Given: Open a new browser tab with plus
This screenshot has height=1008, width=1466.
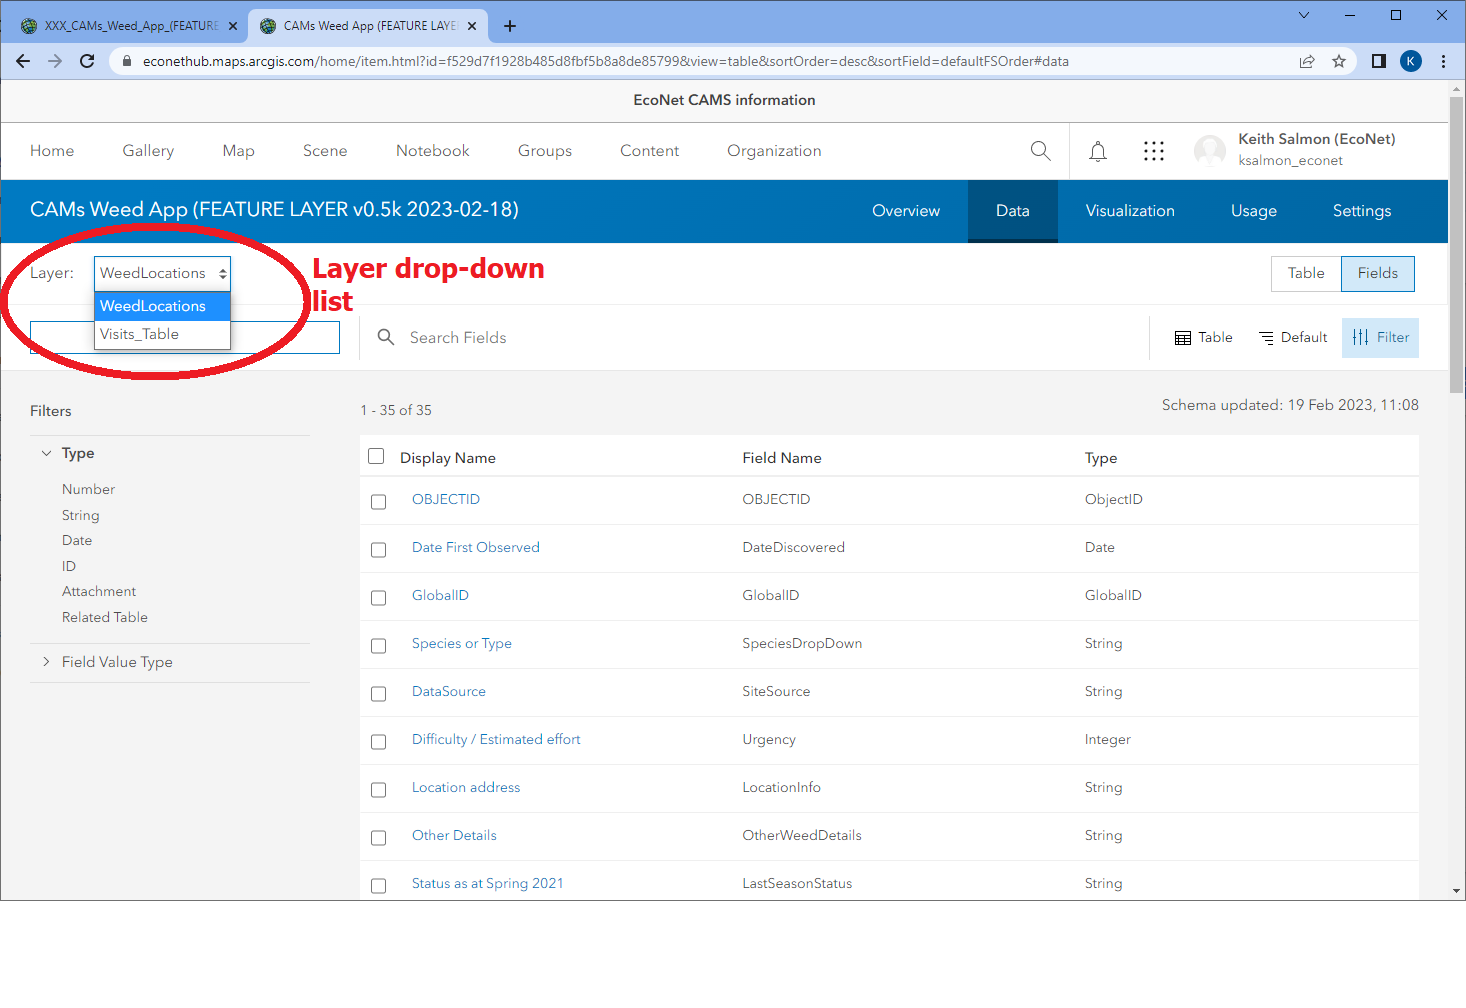Looking at the screenshot, I should [510, 26].
